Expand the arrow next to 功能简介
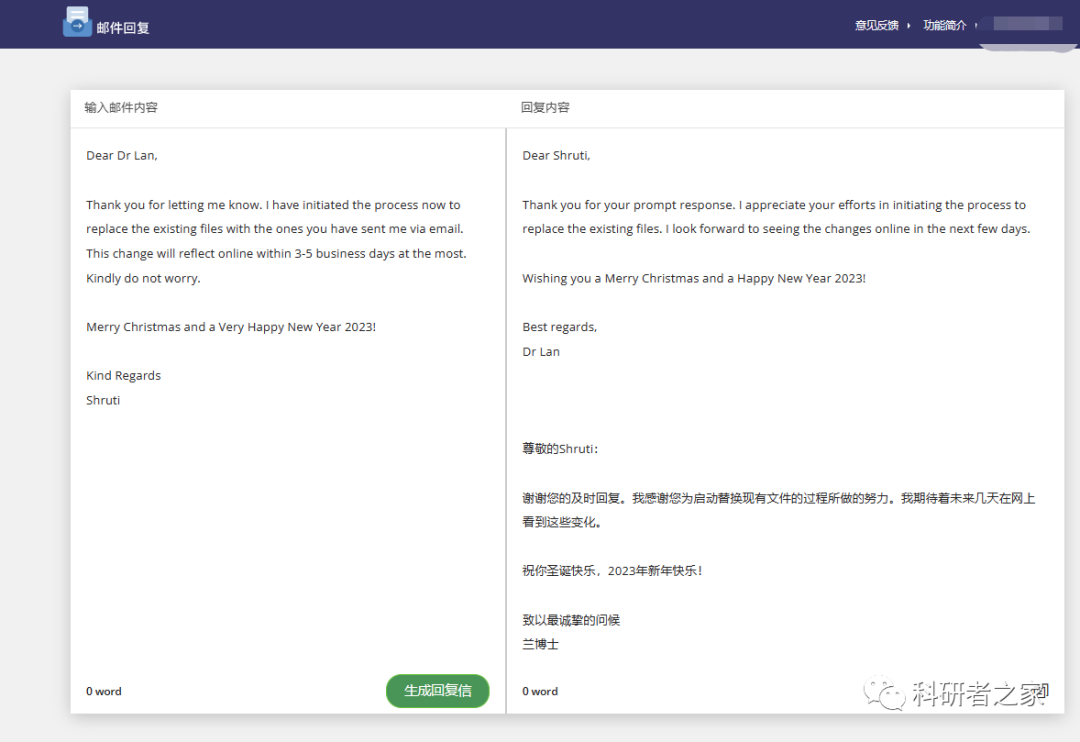 tap(973, 26)
